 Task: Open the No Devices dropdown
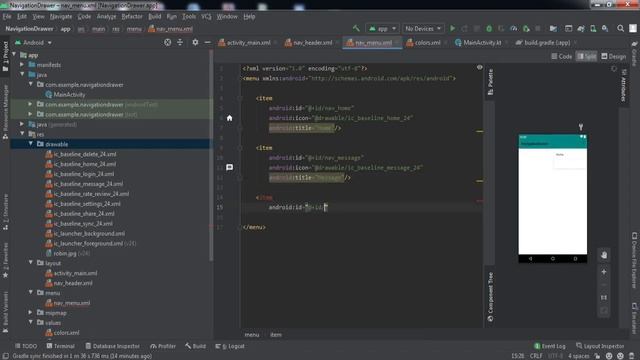pos(423,29)
